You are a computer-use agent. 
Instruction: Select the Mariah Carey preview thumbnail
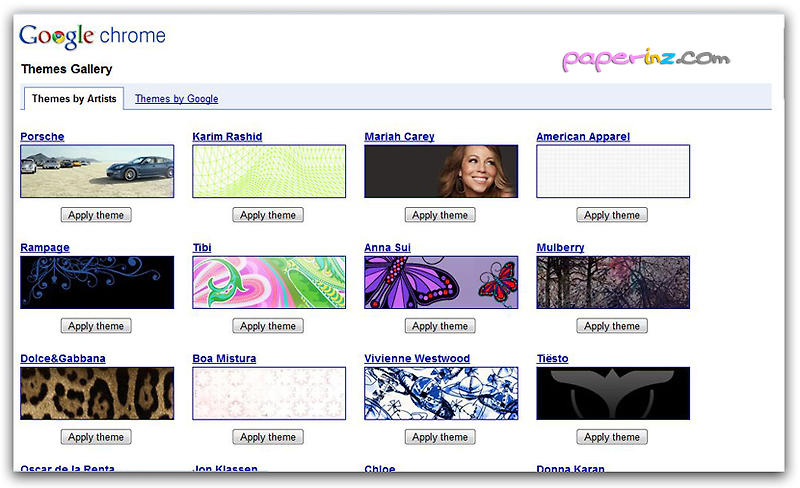pos(441,171)
